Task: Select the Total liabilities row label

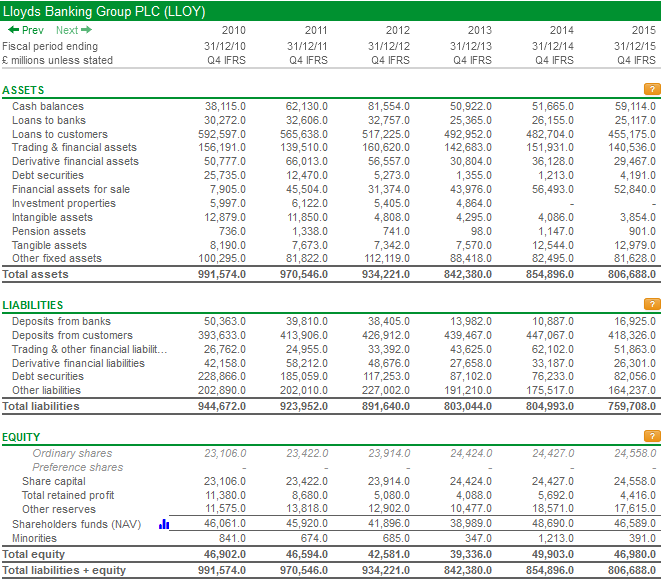Action: (x=41, y=406)
